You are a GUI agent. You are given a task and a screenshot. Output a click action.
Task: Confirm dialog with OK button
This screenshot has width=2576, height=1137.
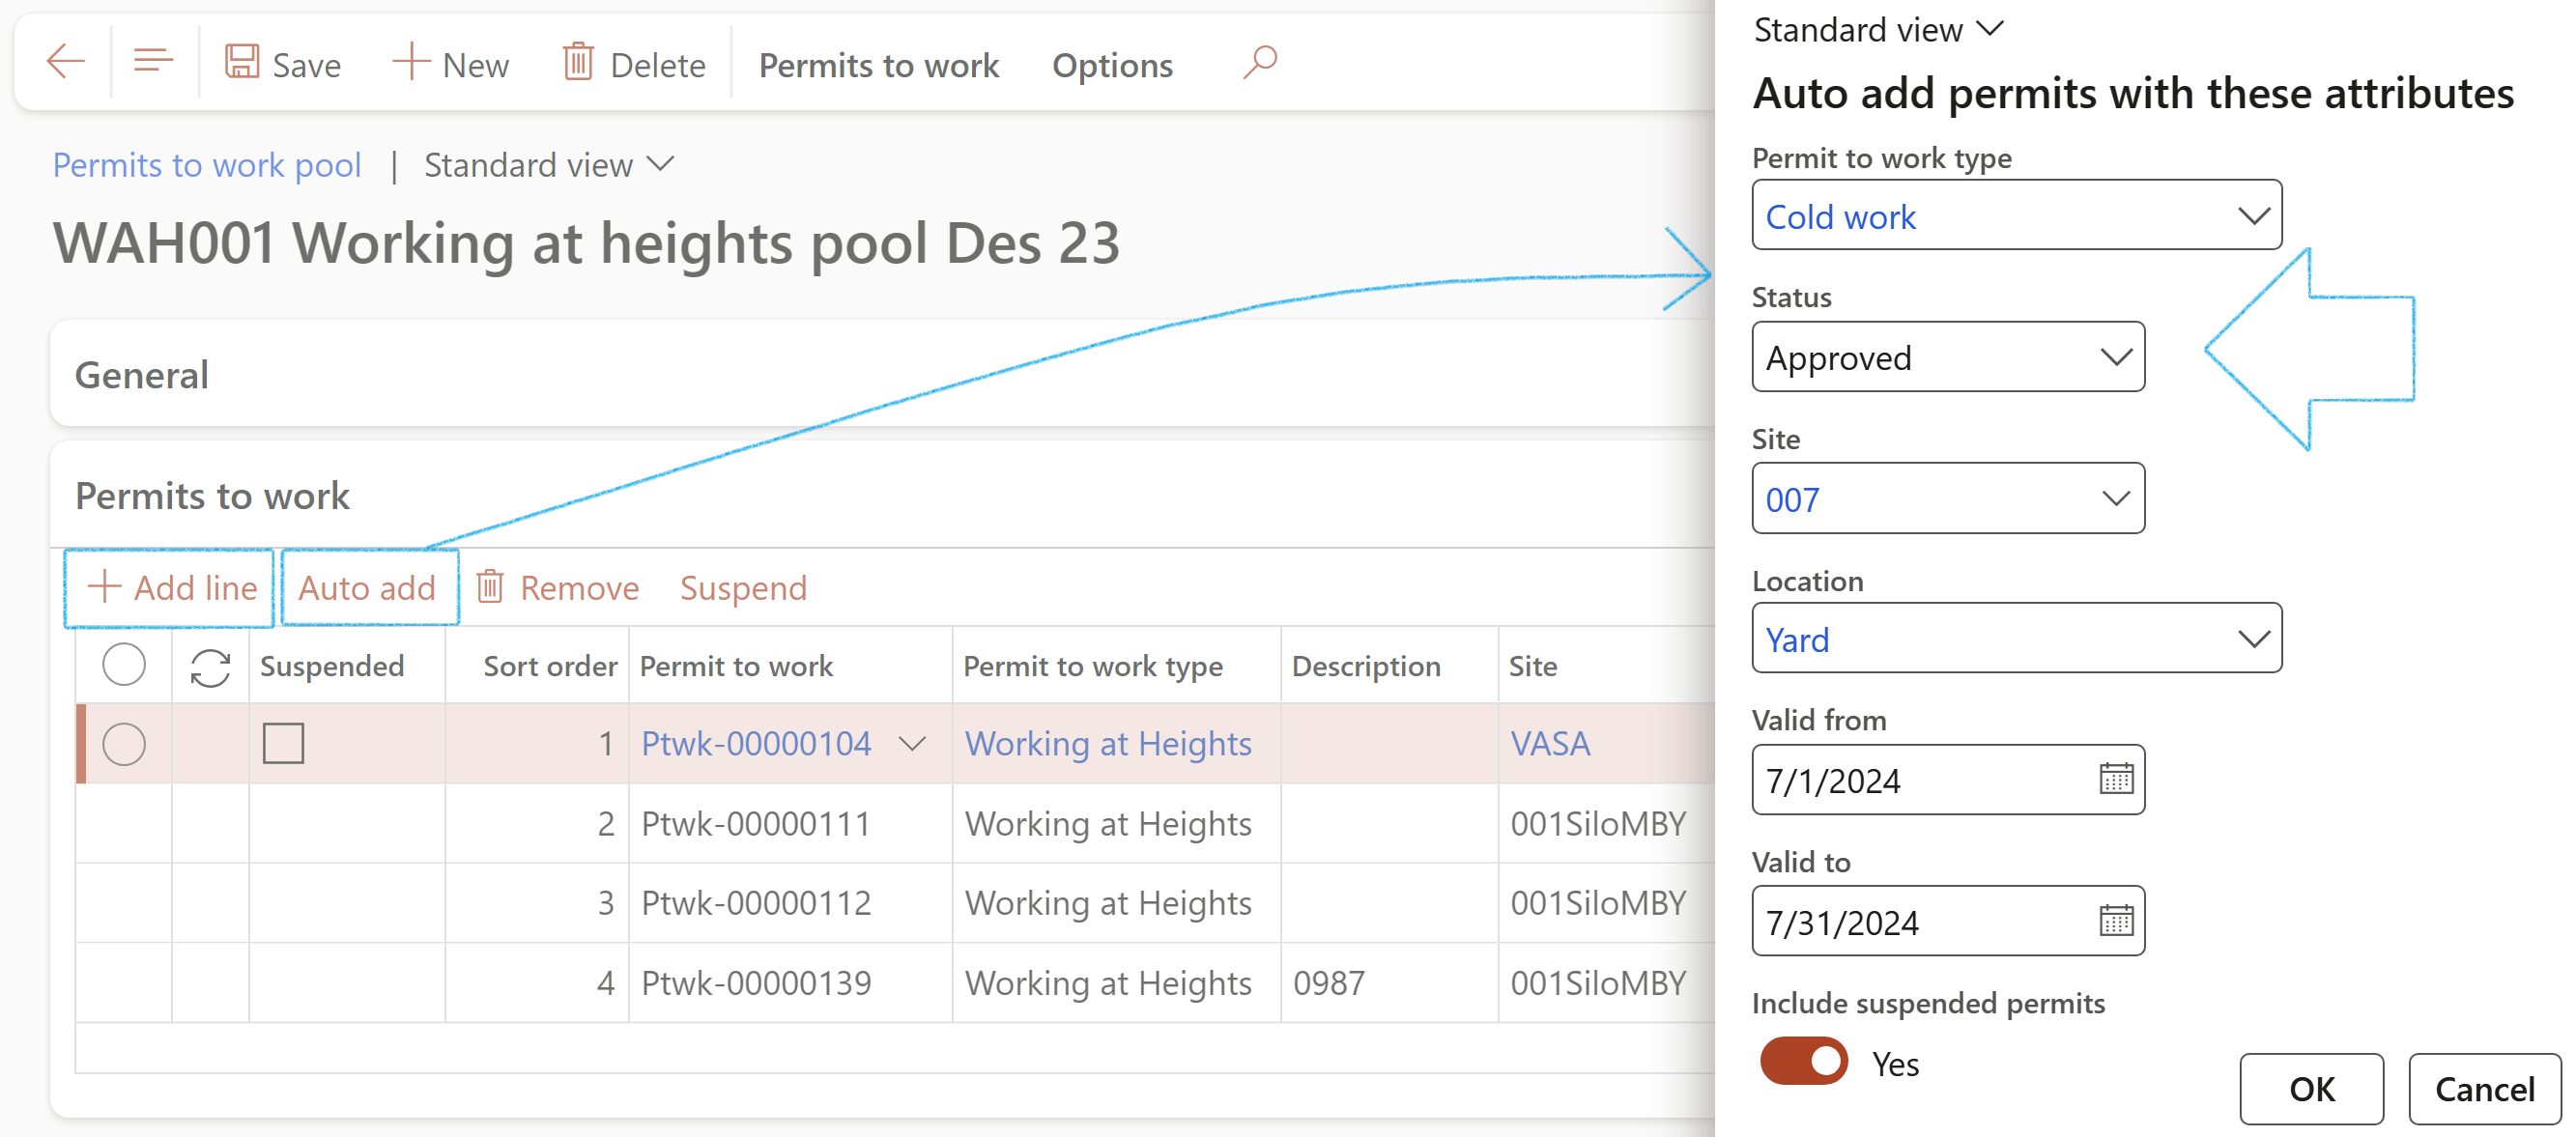[2311, 1088]
